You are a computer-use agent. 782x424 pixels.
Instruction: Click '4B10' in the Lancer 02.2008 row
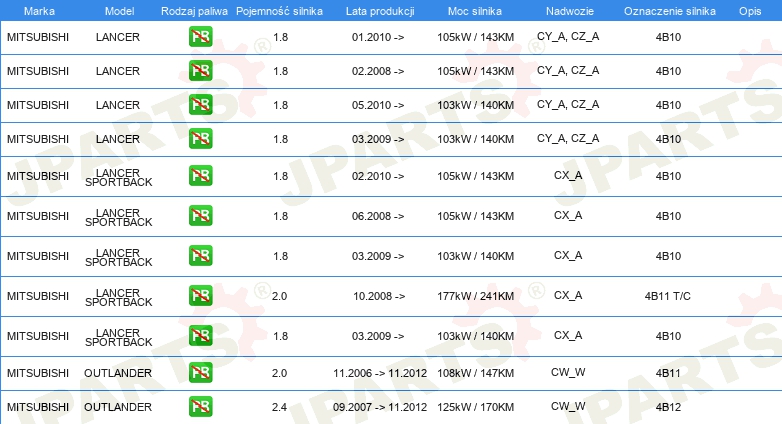point(668,71)
